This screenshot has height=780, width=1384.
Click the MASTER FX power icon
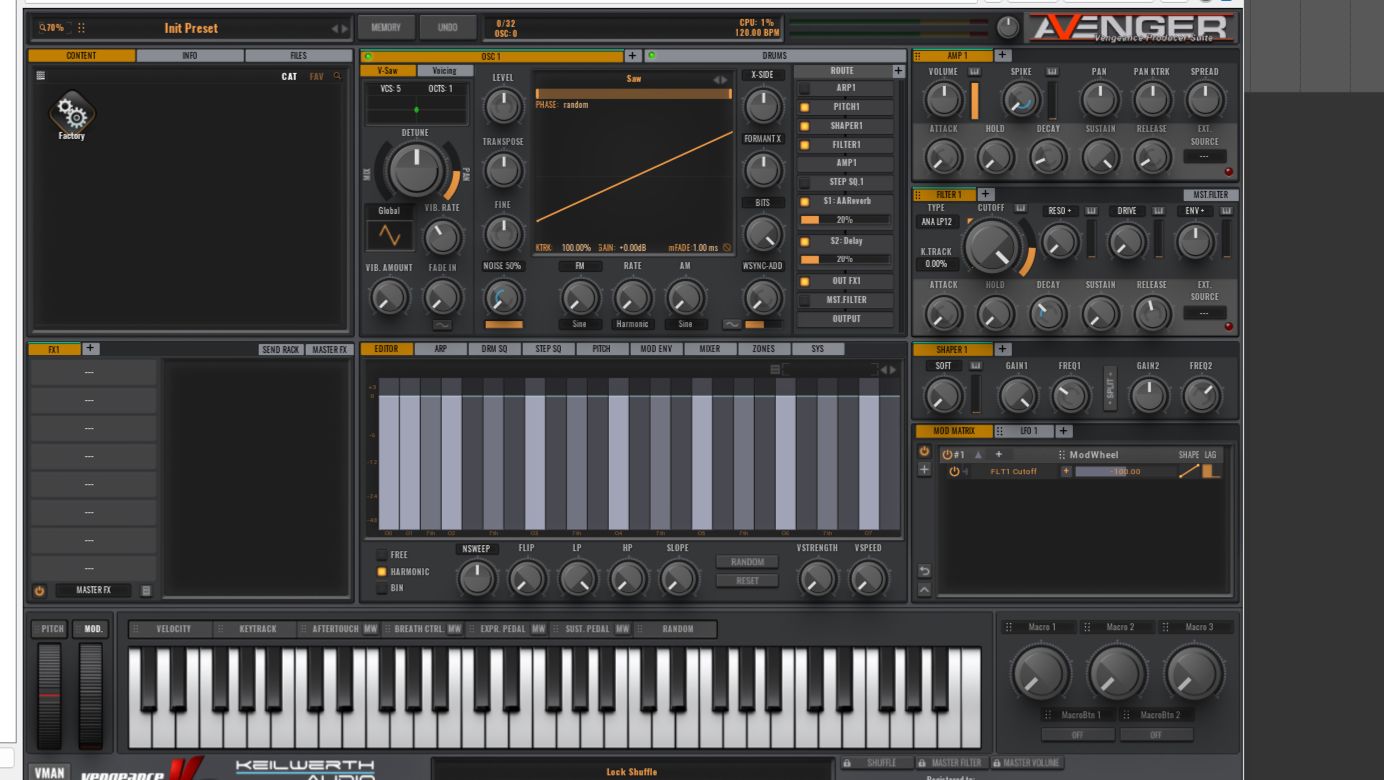(40, 591)
